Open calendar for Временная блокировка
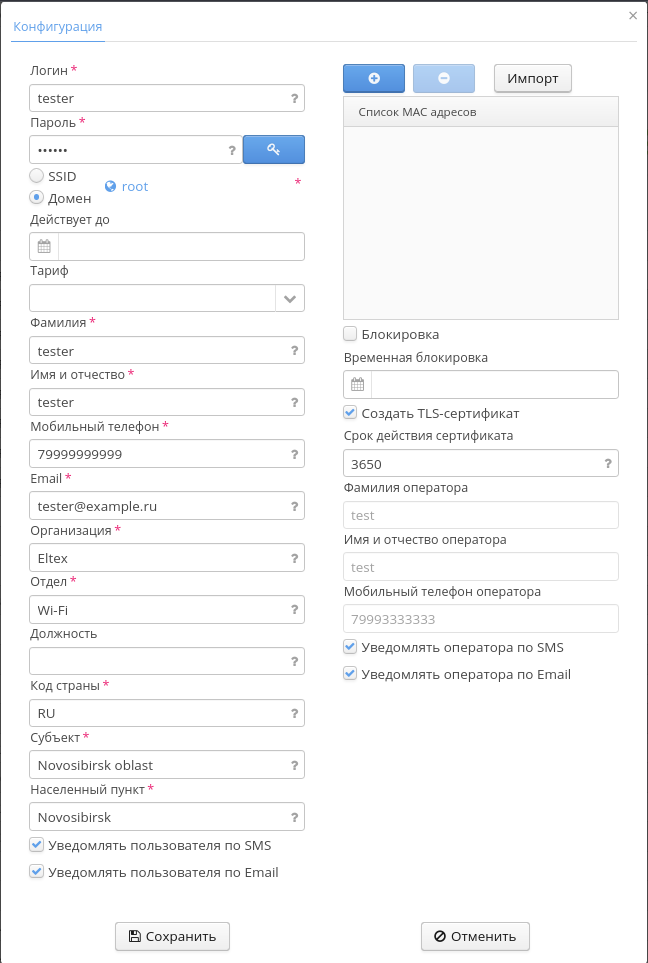The image size is (648, 963). click(358, 385)
